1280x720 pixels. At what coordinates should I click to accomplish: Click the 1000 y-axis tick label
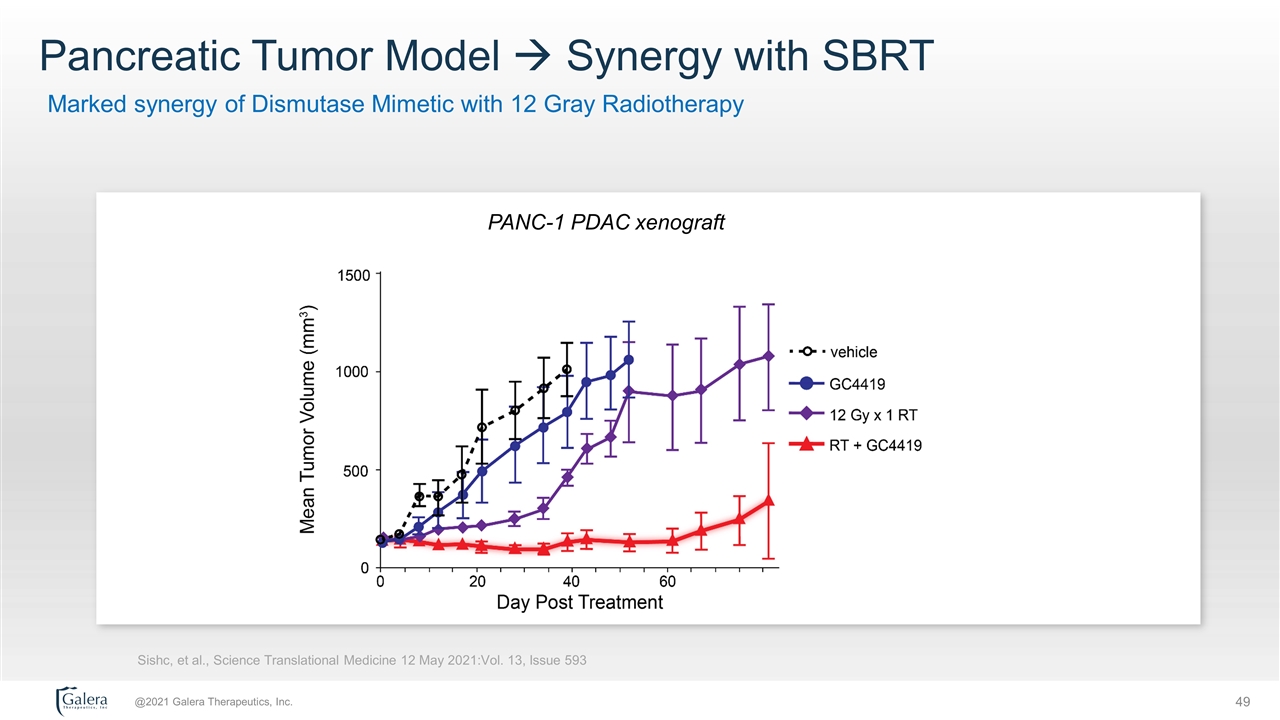353,371
